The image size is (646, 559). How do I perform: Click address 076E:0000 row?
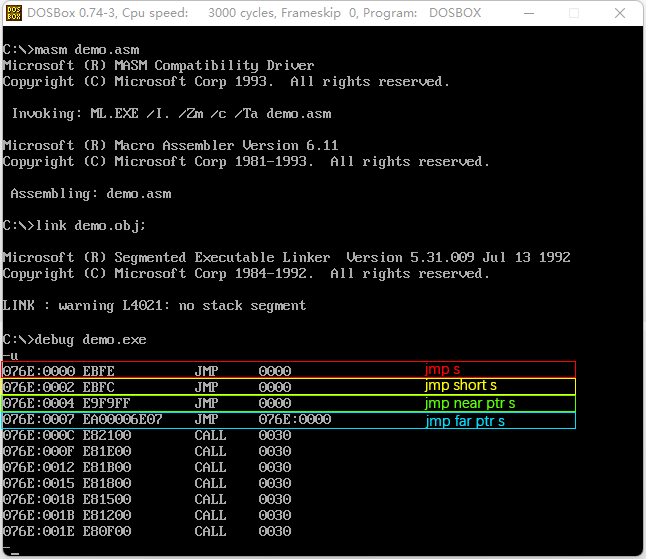pos(288,370)
